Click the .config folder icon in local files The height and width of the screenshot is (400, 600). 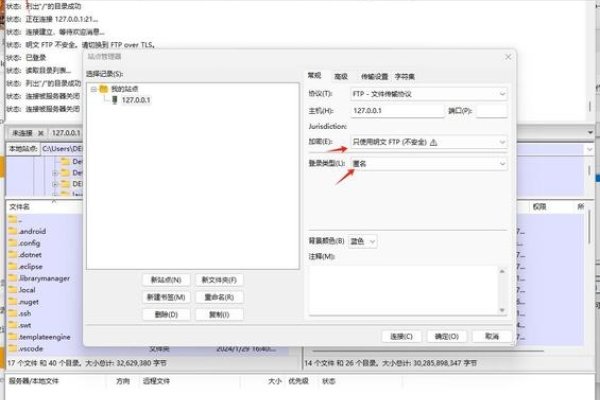13,243
